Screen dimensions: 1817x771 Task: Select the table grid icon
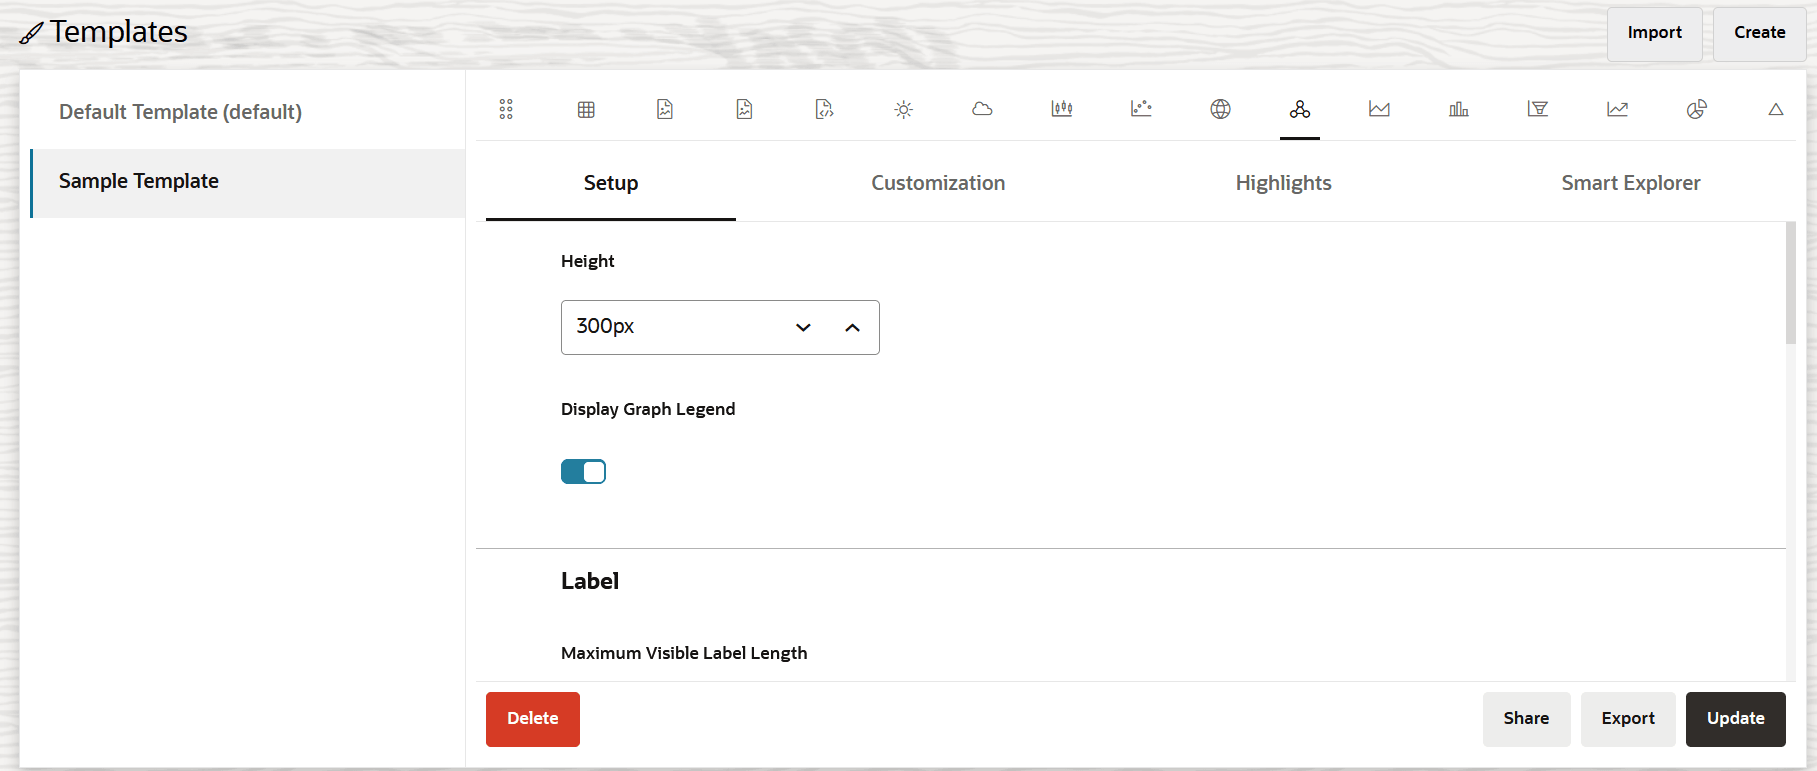[586, 109]
